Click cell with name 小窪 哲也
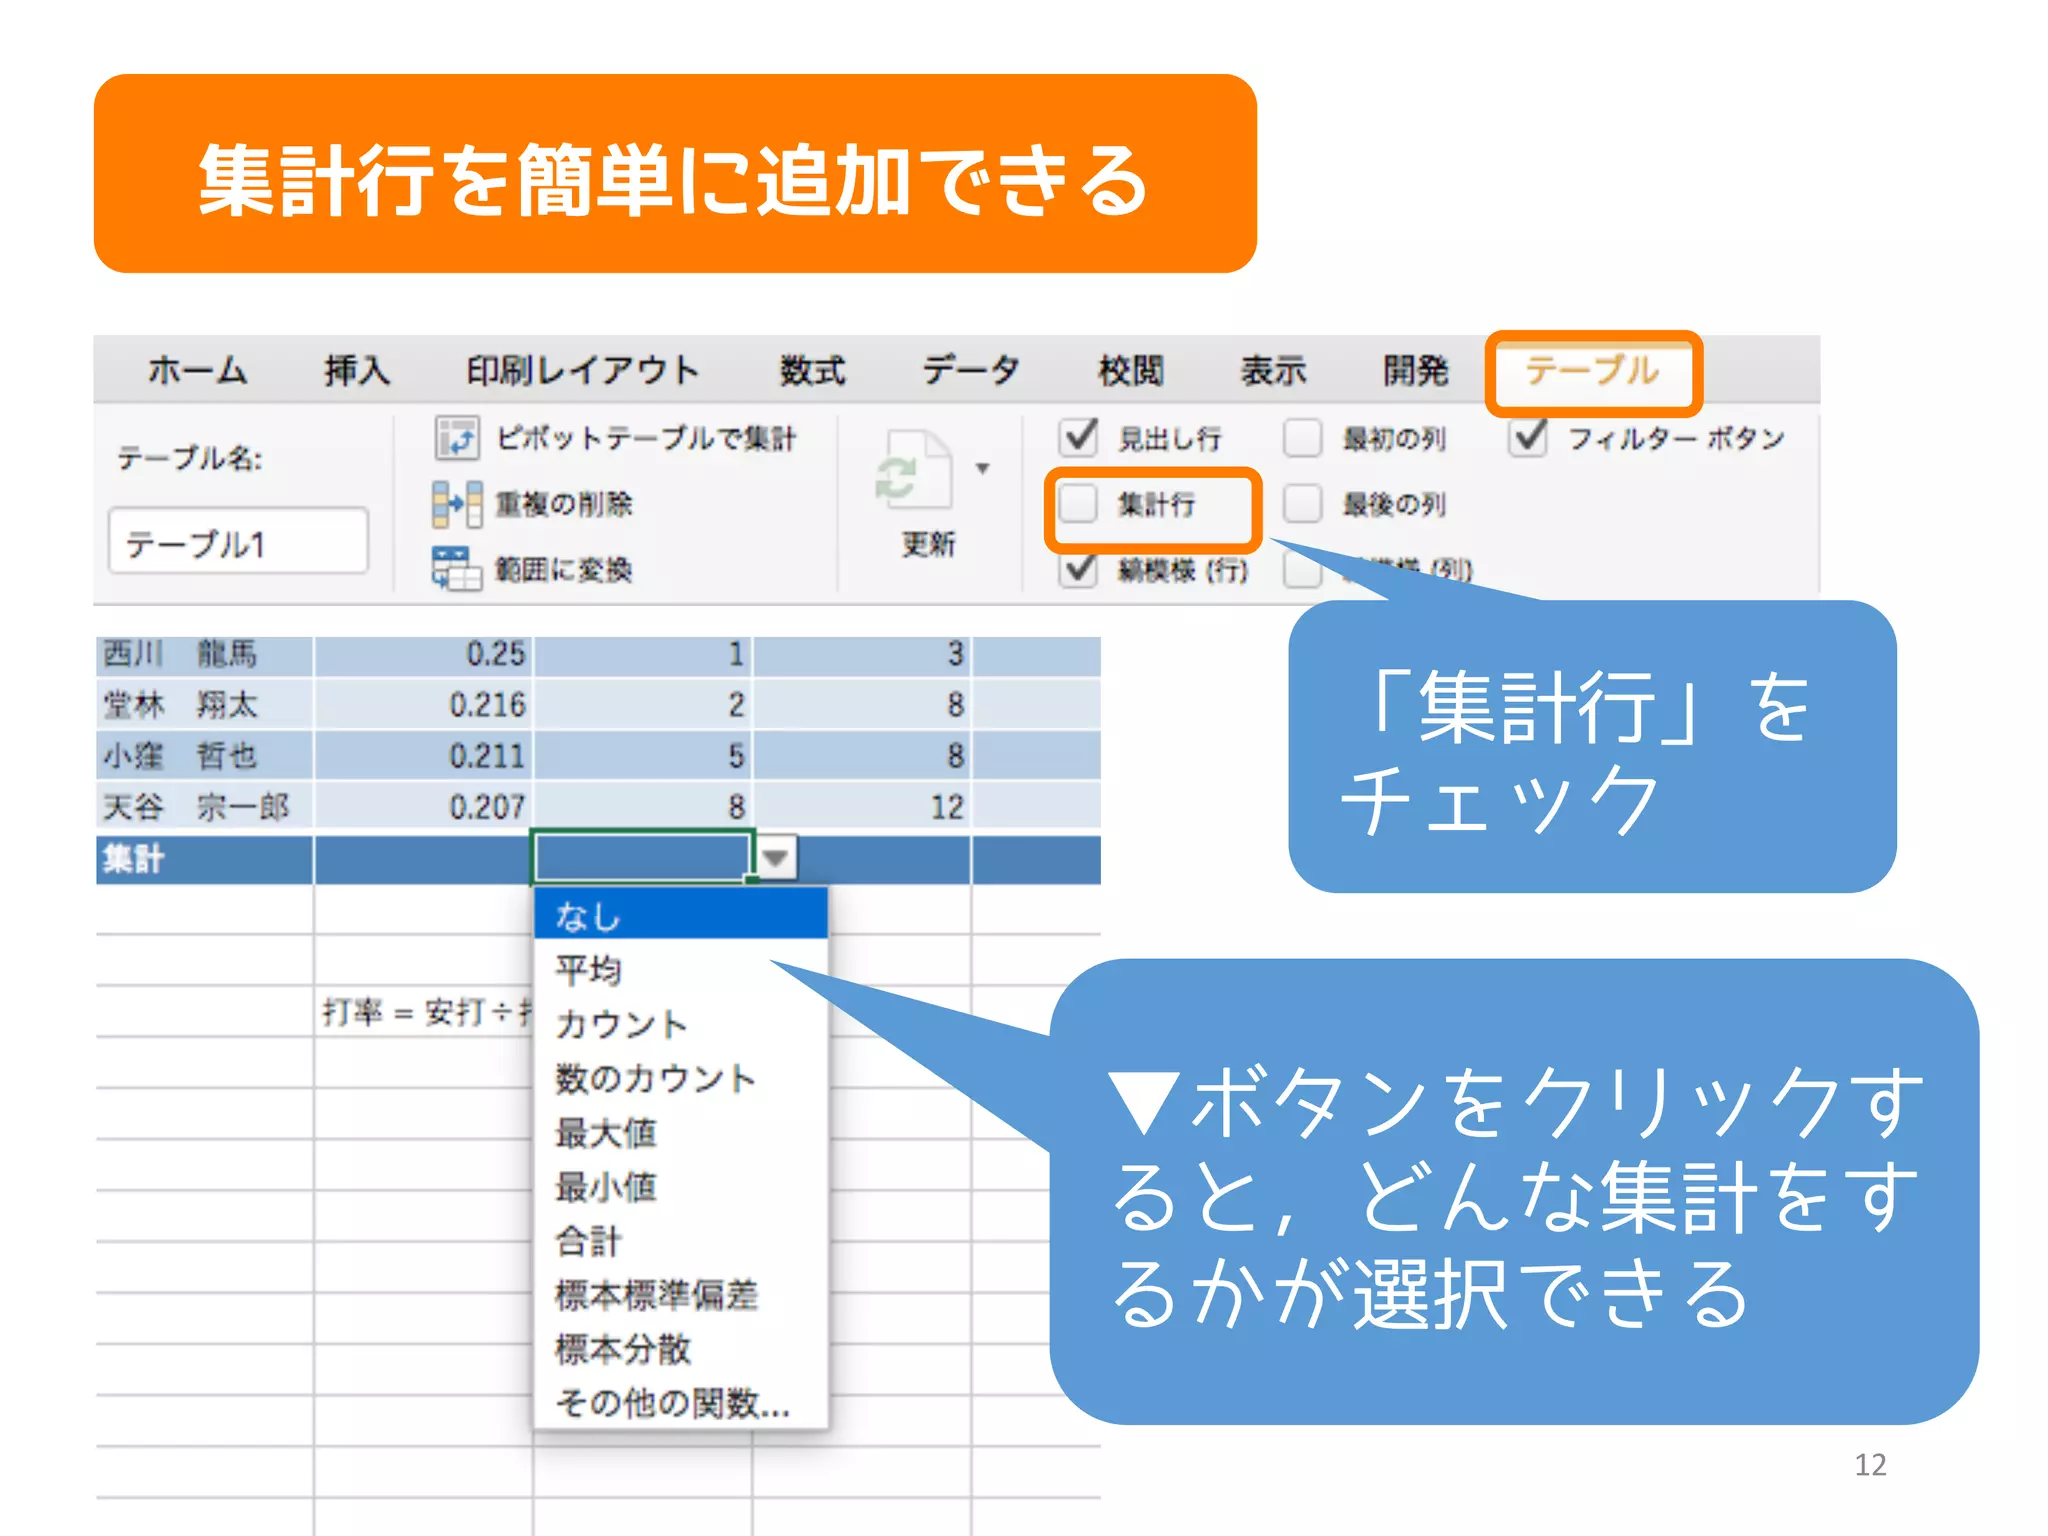 pyautogui.click(x=205, y=756)
